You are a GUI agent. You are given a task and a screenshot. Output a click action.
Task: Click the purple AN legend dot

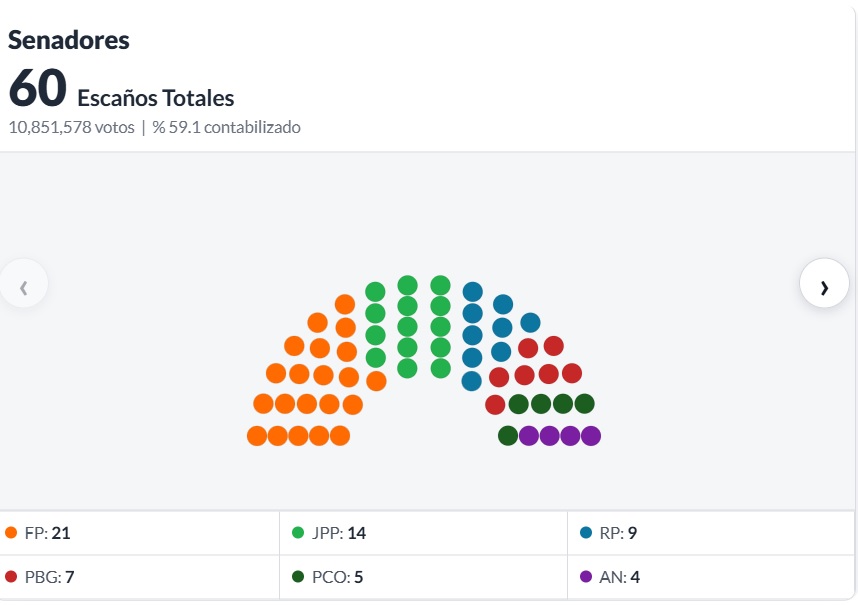(x=585, y=577)
